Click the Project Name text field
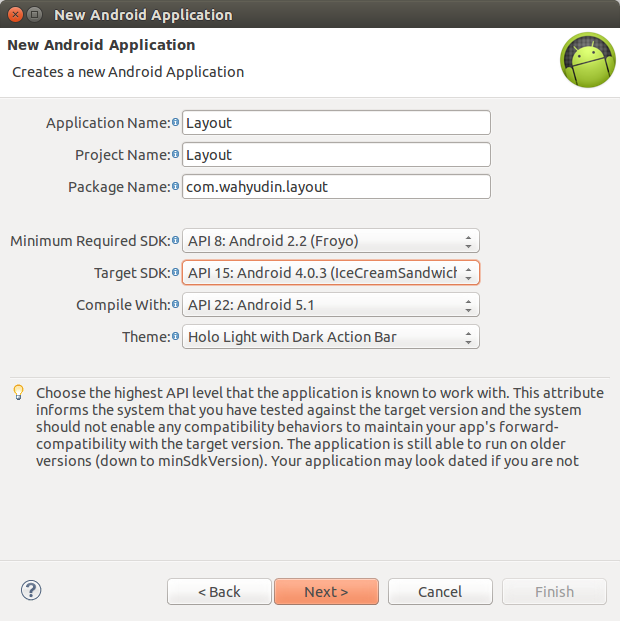Image resolution: width=620 pixels, height=621 pixels. point(336,155)
